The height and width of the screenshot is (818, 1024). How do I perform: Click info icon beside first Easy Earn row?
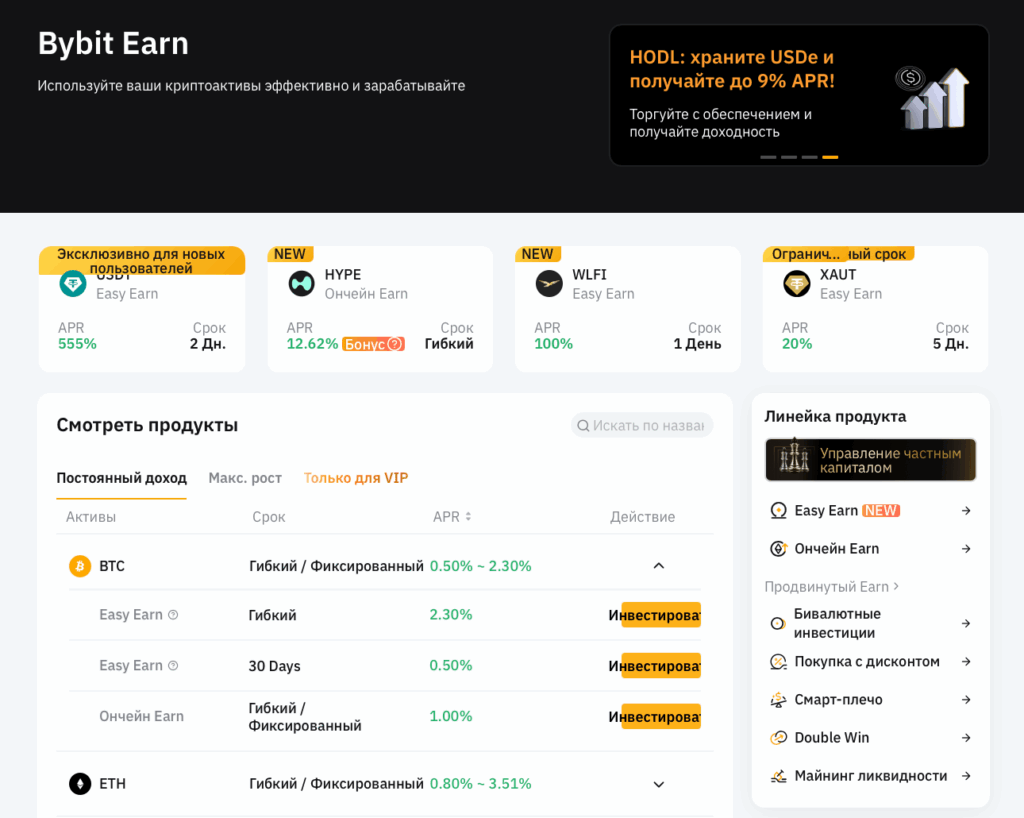point(173,615)
